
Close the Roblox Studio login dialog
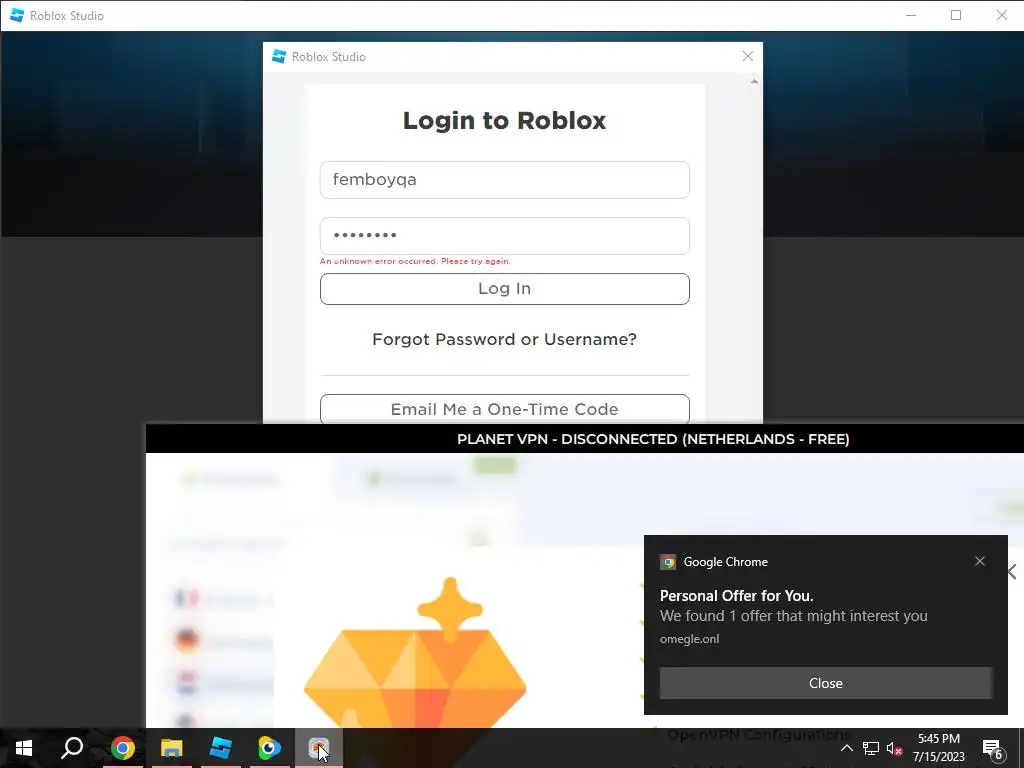point(748,57)
